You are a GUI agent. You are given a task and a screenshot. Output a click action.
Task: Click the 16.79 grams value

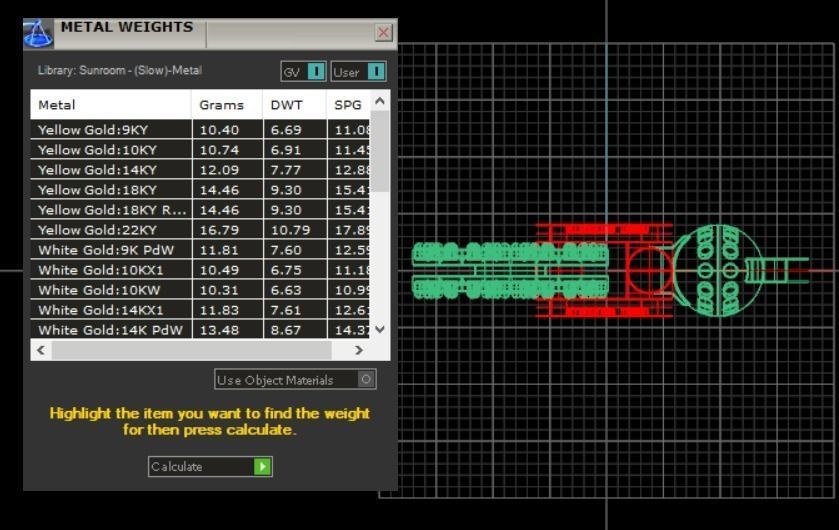[x=219, y=230]
